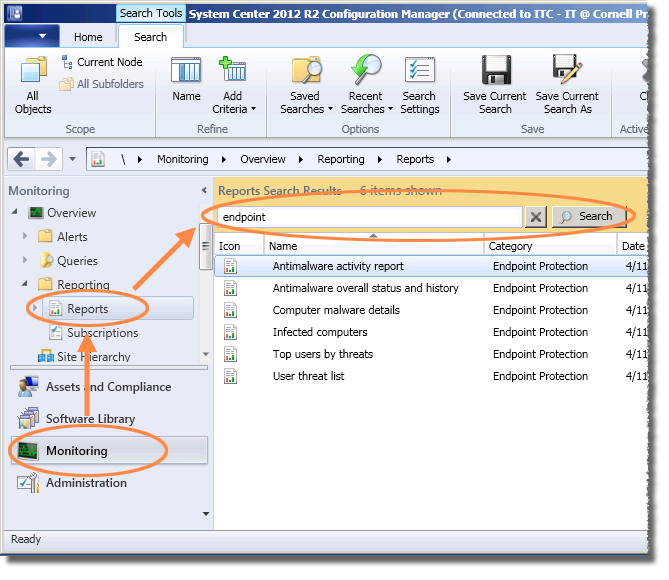
Task: Switch to the Search ribbon tab
Action: pos(150,37)
